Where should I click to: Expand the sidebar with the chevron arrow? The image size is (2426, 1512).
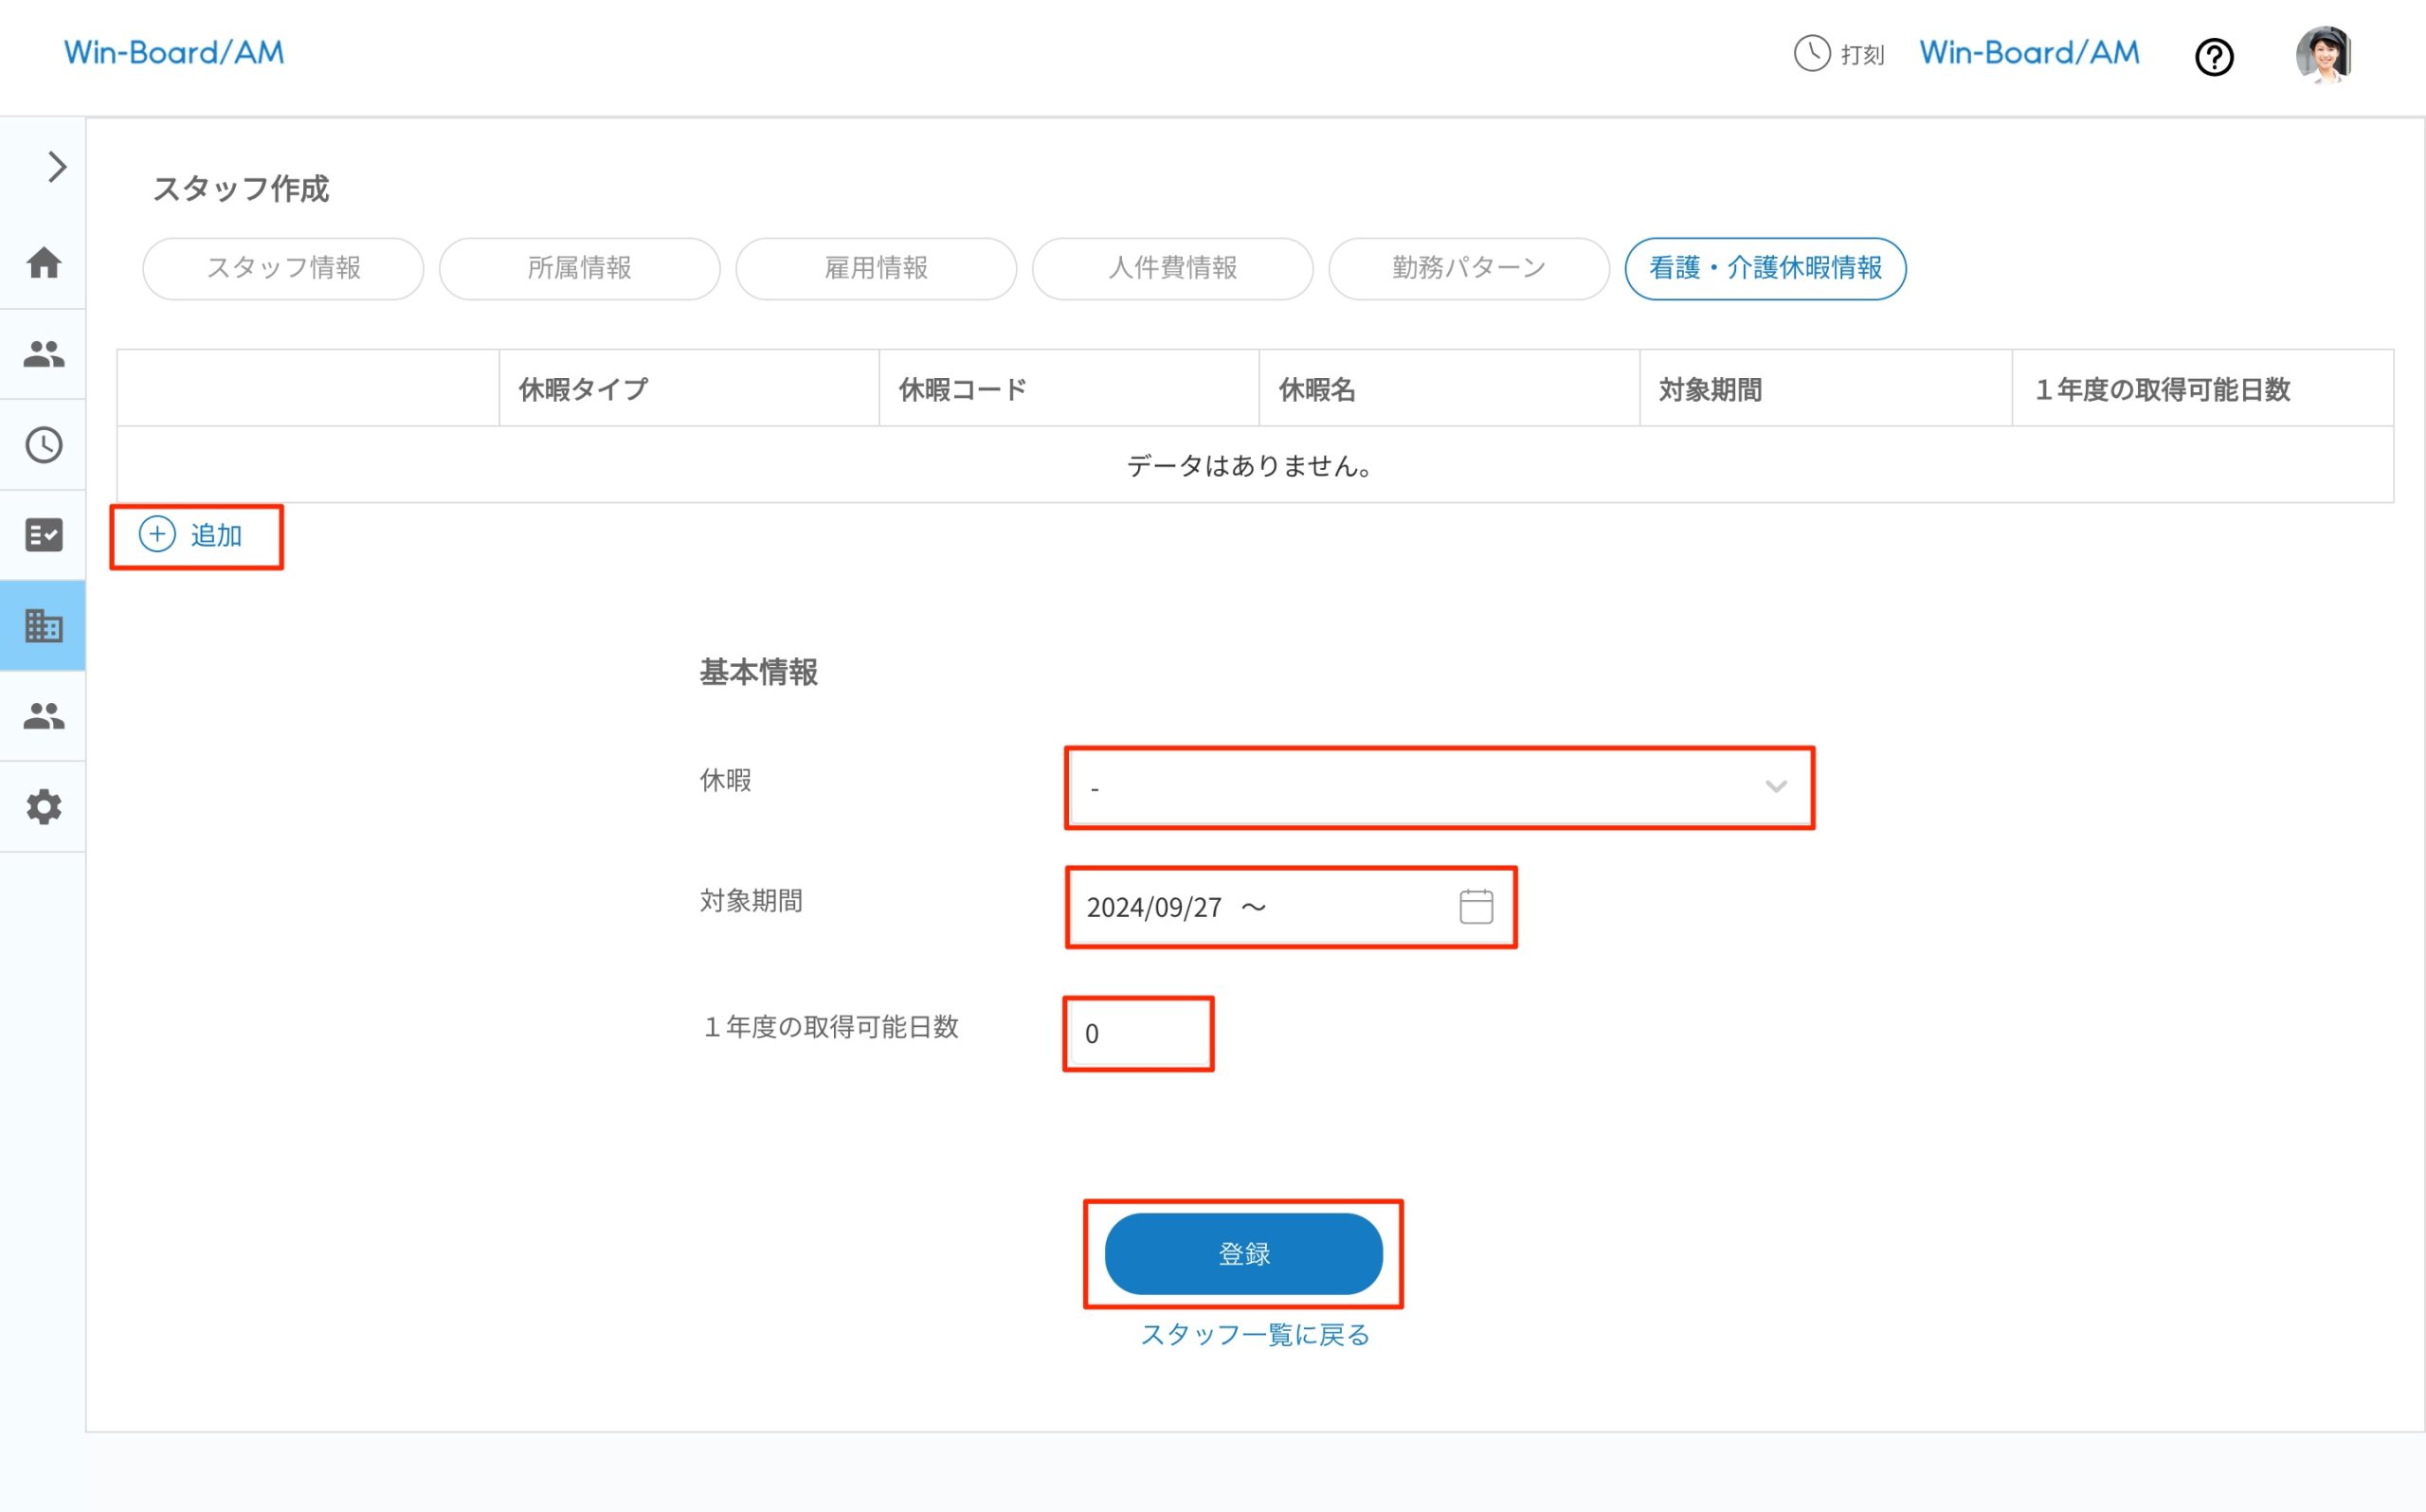click(x=56, y=166)
